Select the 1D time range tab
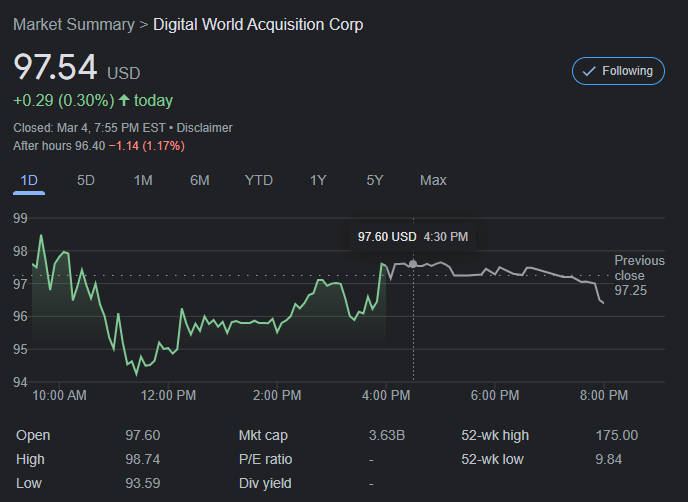The width and height of the screenshot is (688, 502). pos(29,180)
